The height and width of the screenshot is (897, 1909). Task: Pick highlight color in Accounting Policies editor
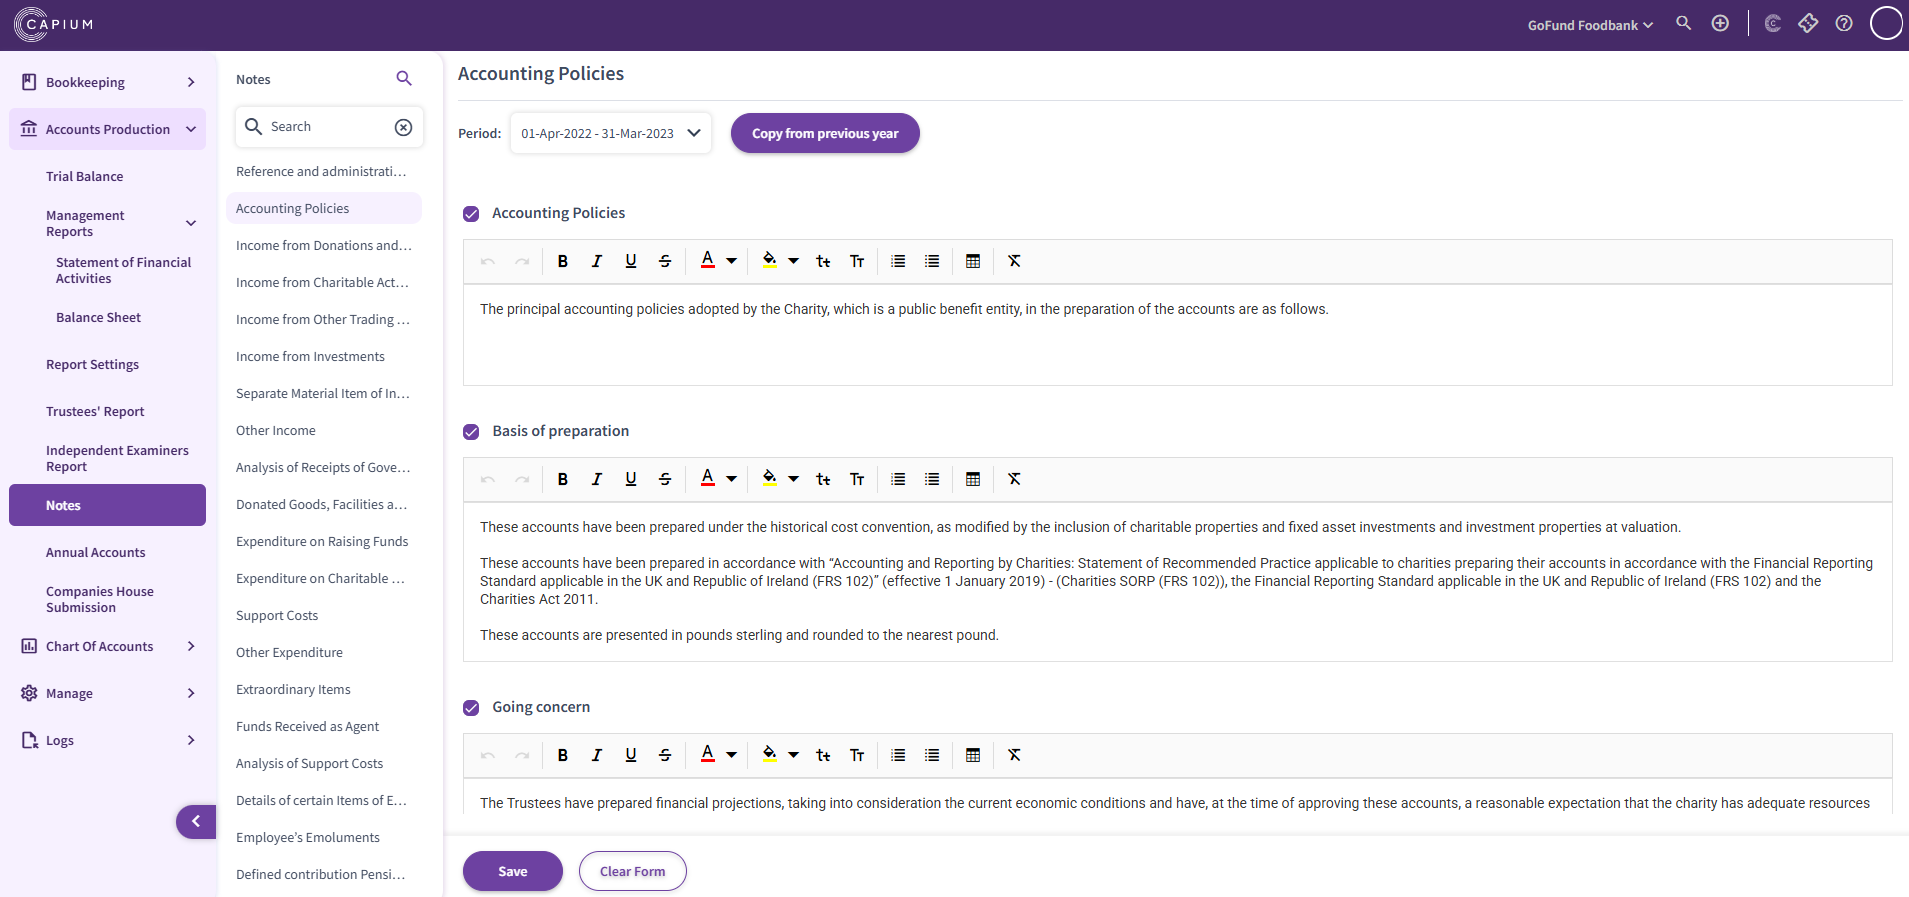coord(769,261)
